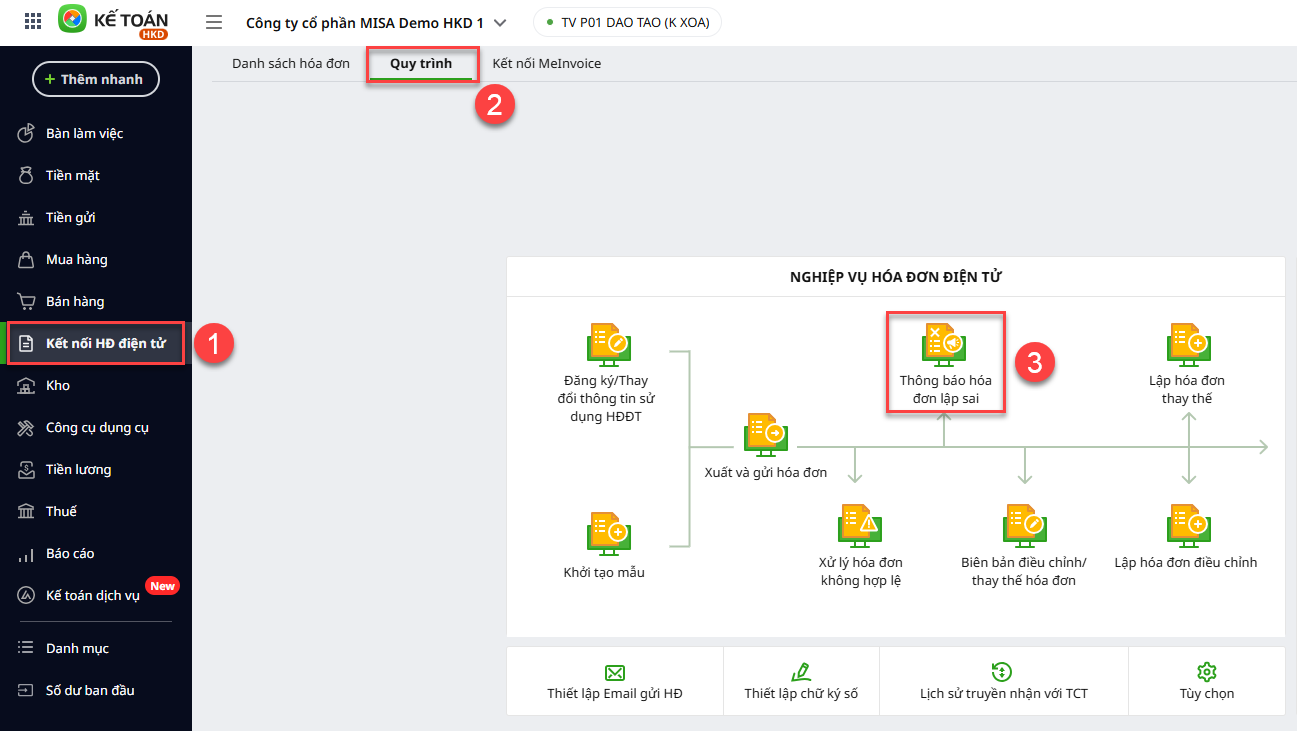Image resolution: width=1297 pixels, height=731 pixels.
Task: Click the Thêm nhanh button
Action: coord(96,79)
